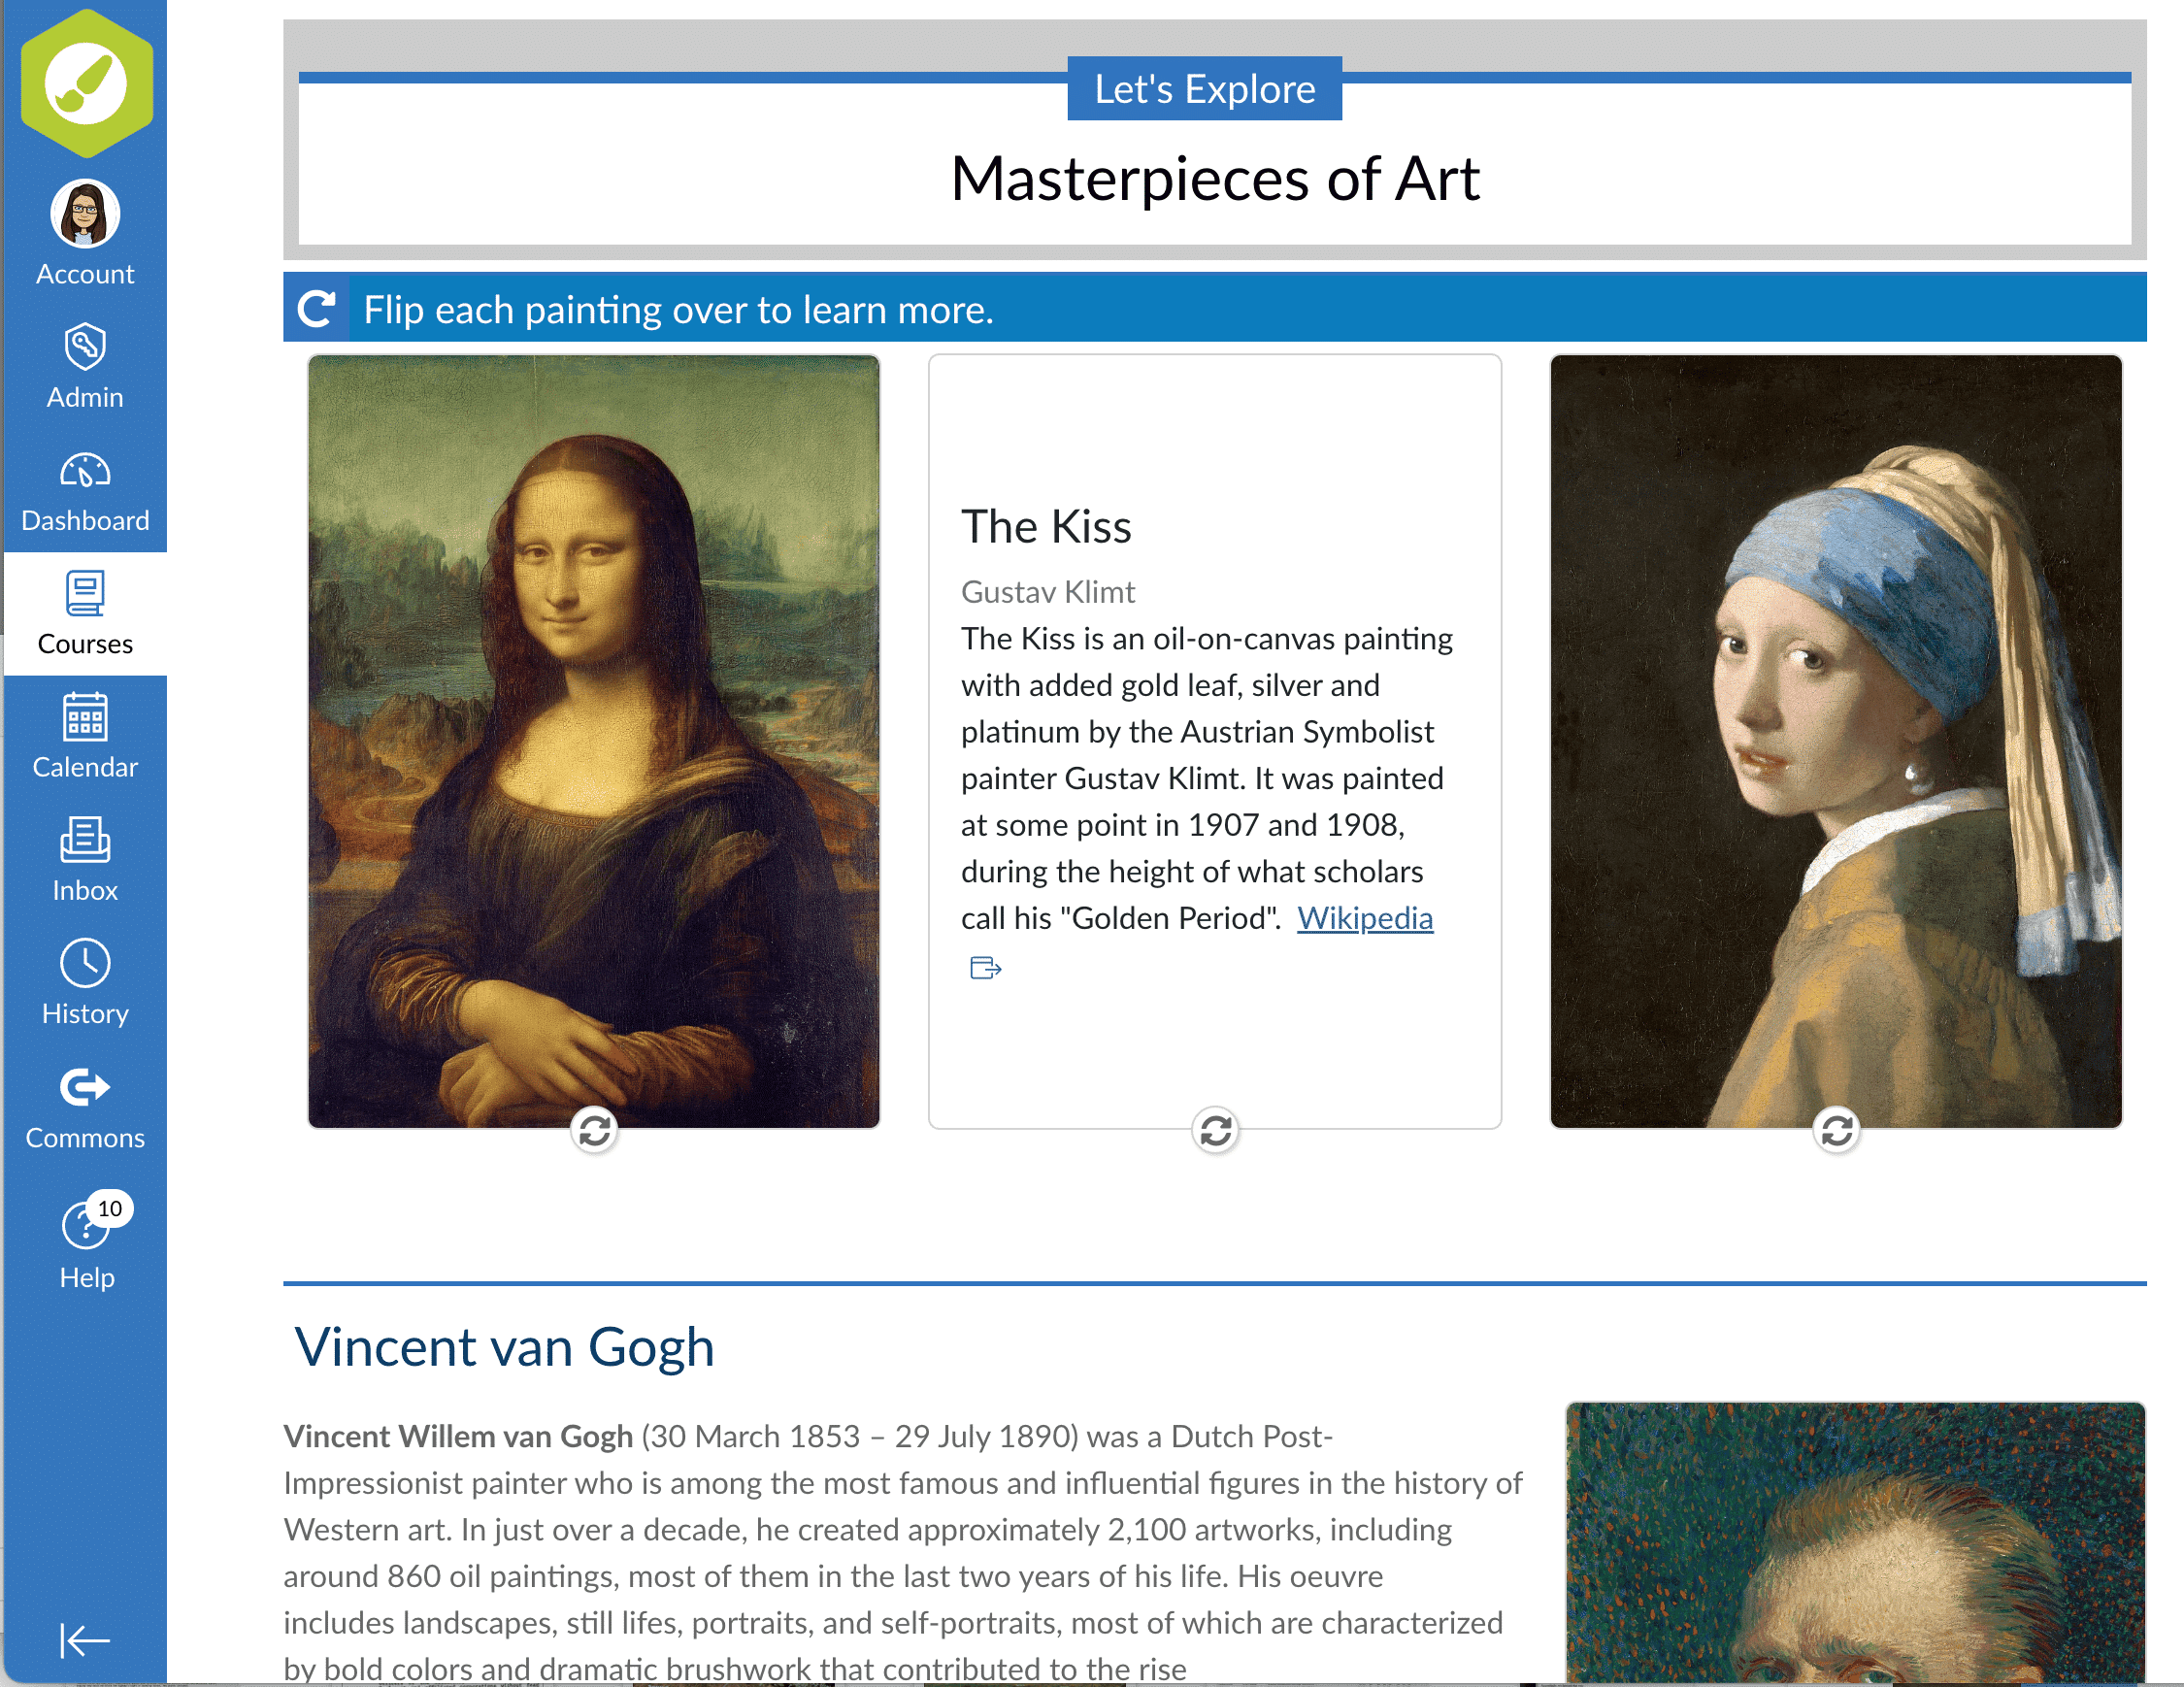Click the Girl with a Pearl Earring painting

click(1835, 740)
